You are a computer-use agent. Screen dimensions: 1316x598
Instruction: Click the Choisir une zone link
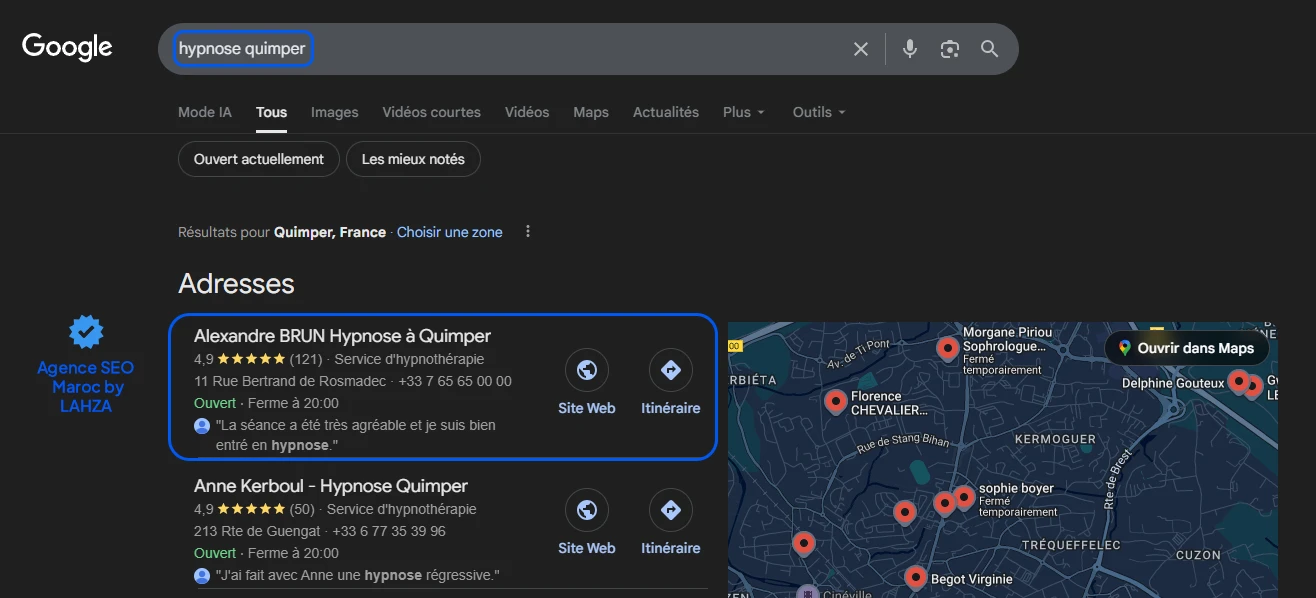pyautogui.click(x=450, y=232)
